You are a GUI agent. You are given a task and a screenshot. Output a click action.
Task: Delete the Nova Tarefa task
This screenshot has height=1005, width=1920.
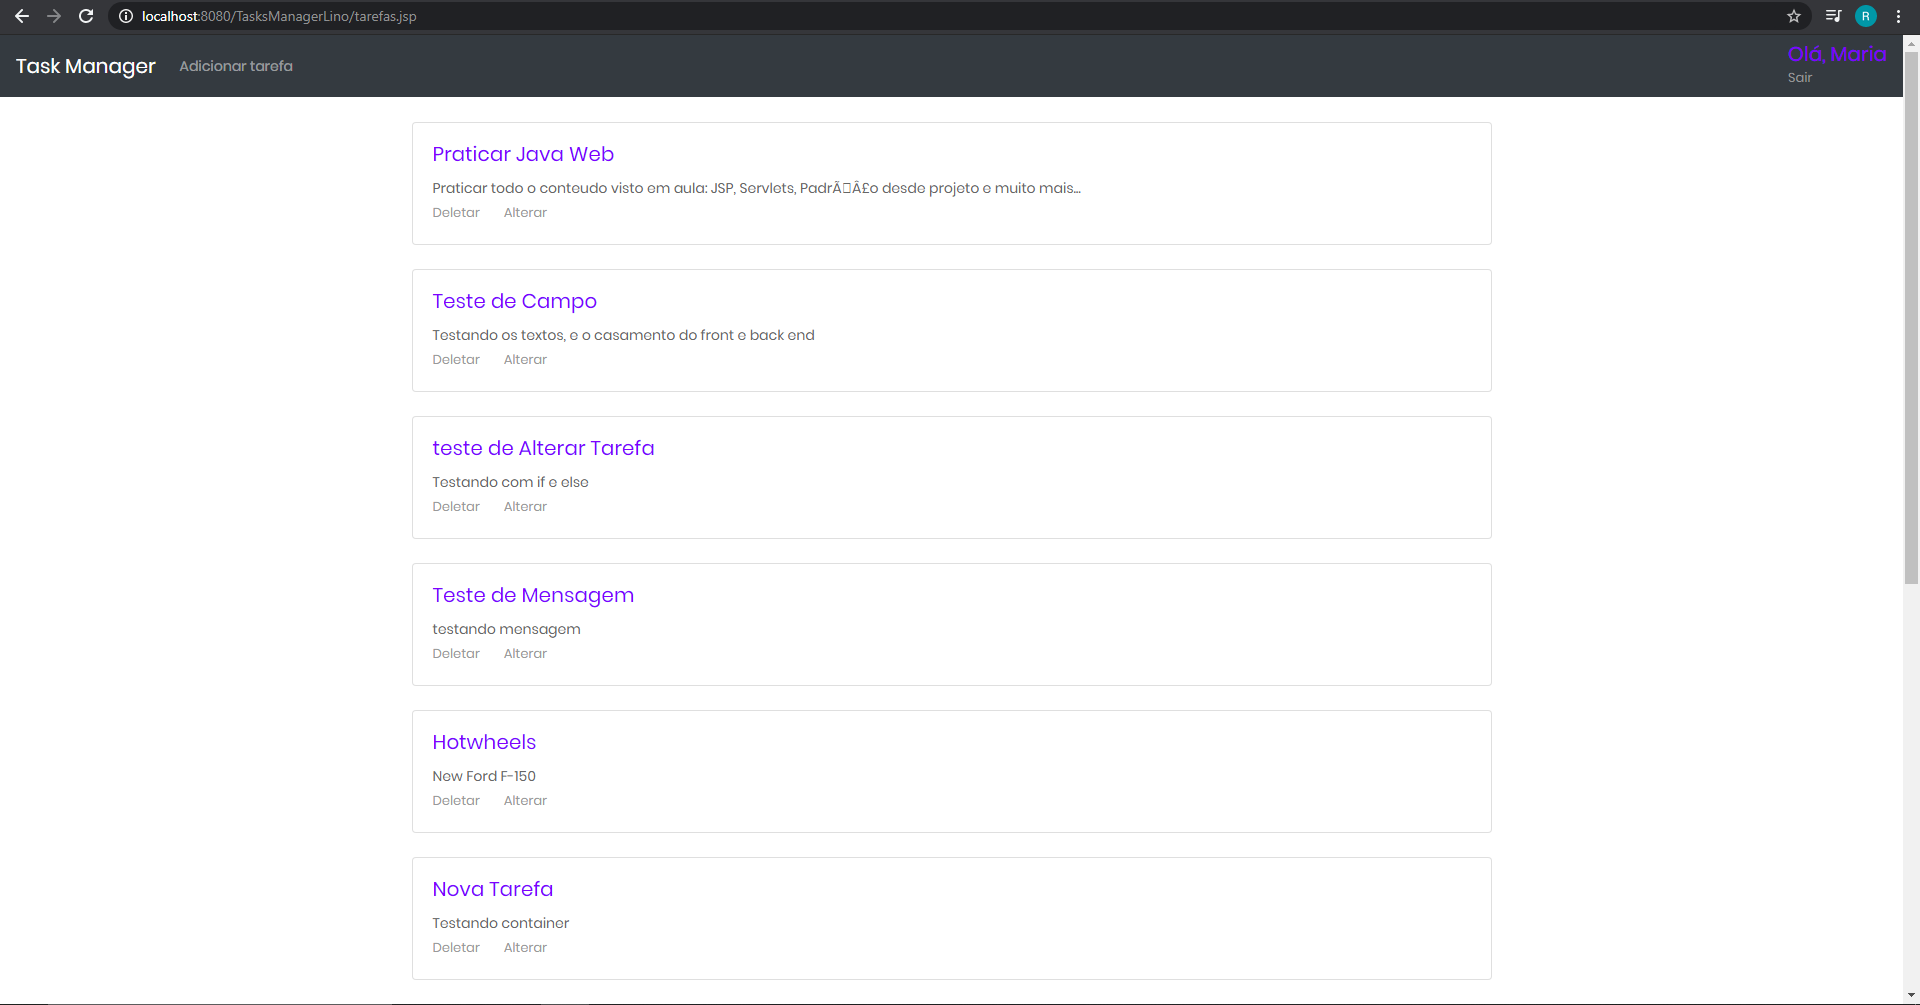click(456, 947)
